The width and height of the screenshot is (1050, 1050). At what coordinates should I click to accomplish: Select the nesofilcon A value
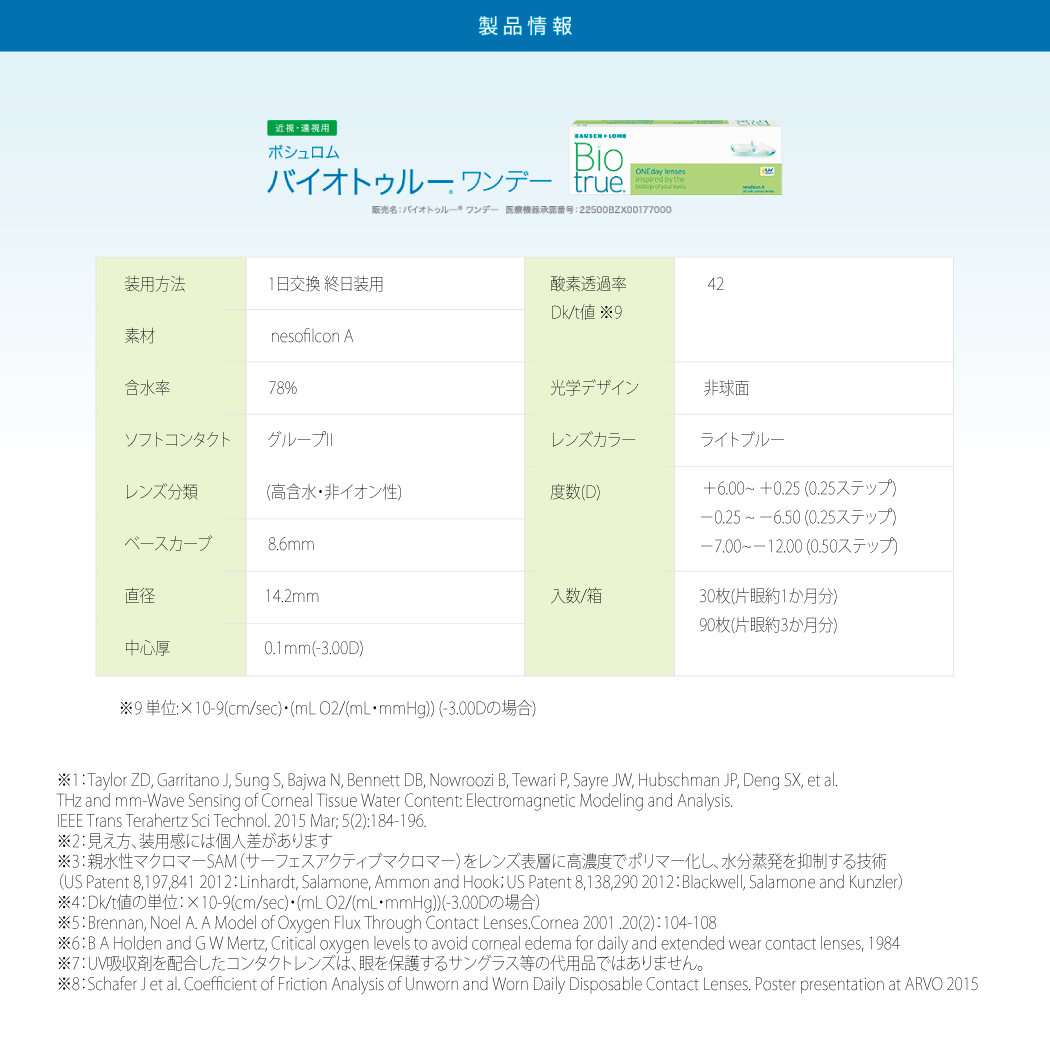311,336
